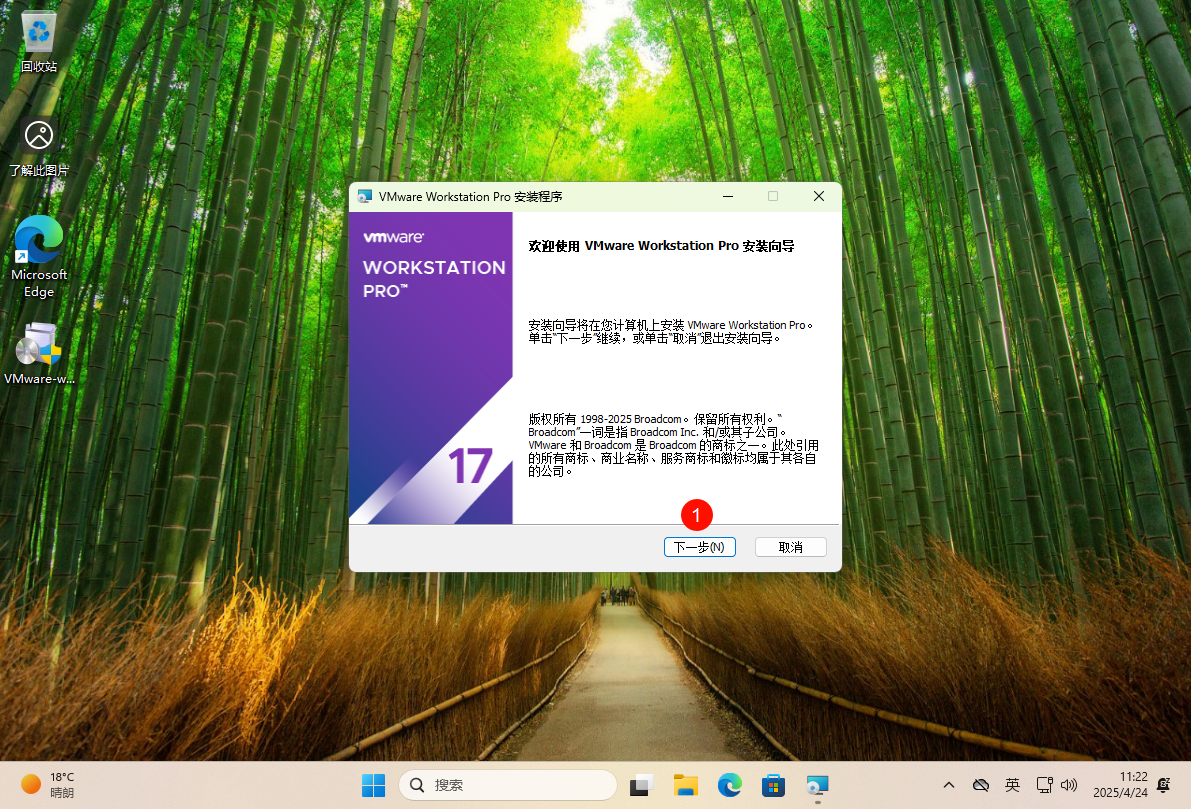Viewport: 1191px width, 809px height.
Task: Click the VMware Workstation Pro 17 banner image
Action: tap(431, 368)
